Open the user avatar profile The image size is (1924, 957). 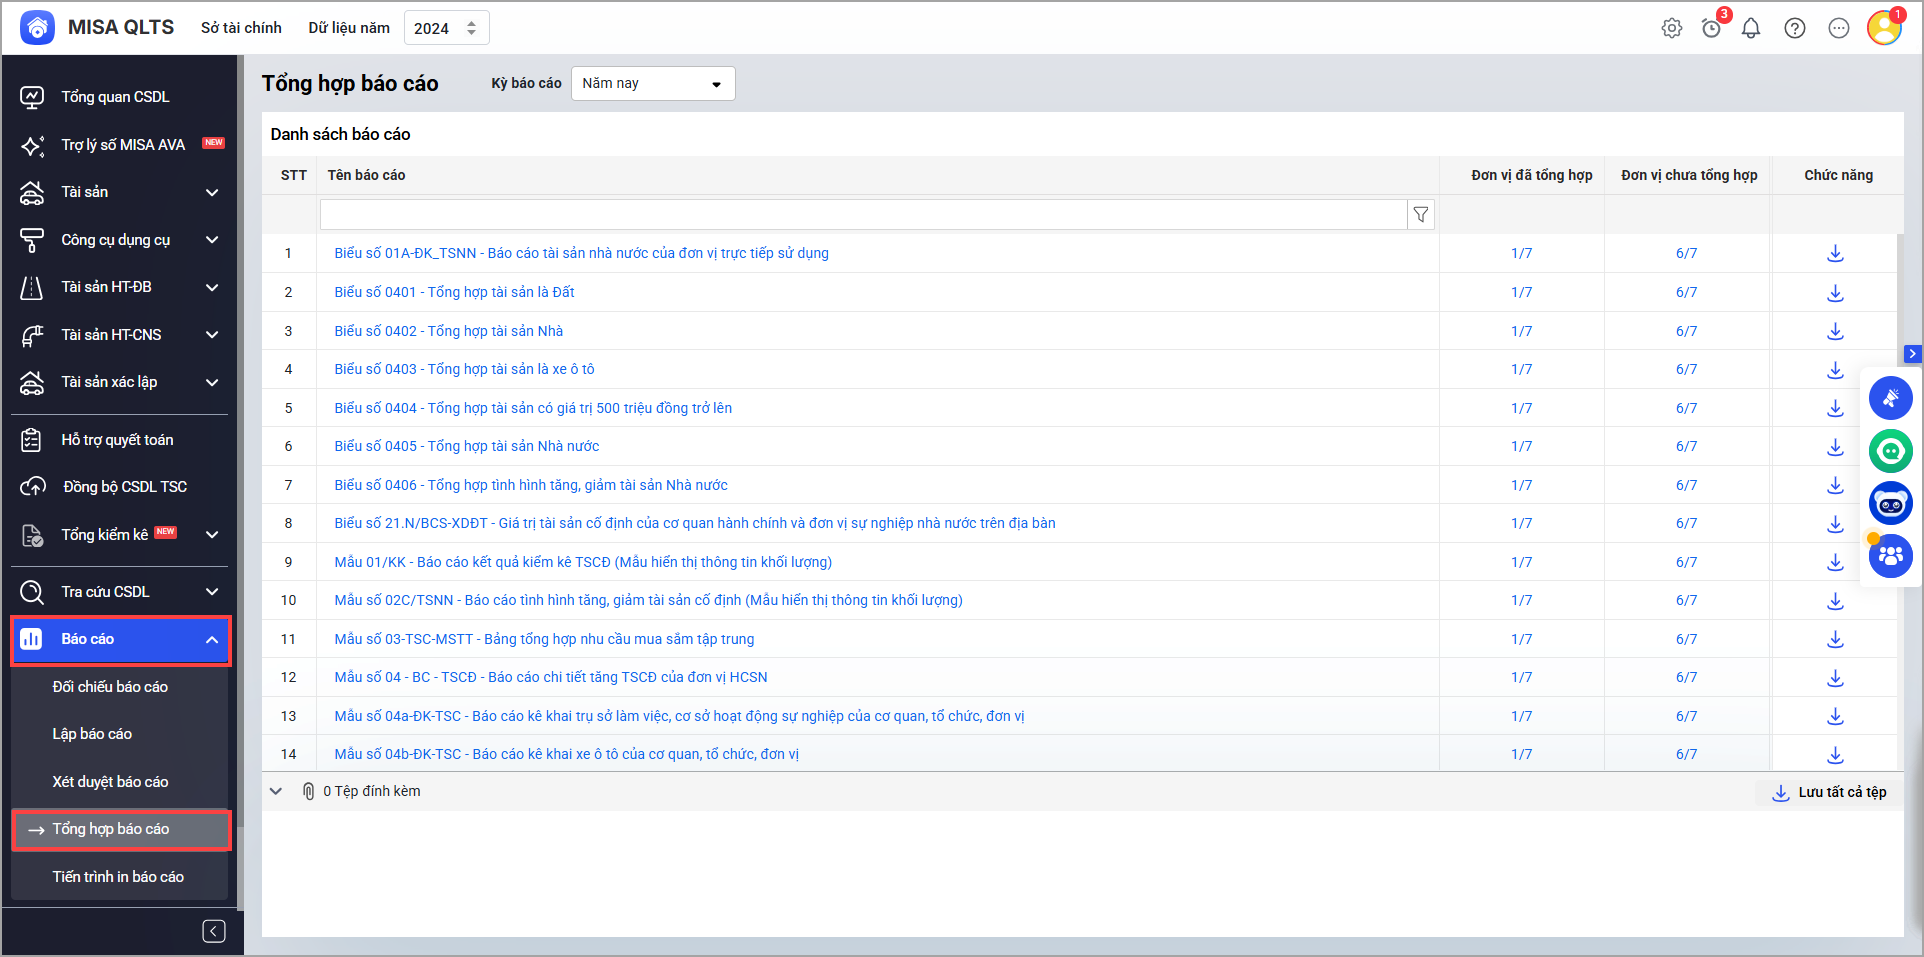click(x=1883, y=28)
